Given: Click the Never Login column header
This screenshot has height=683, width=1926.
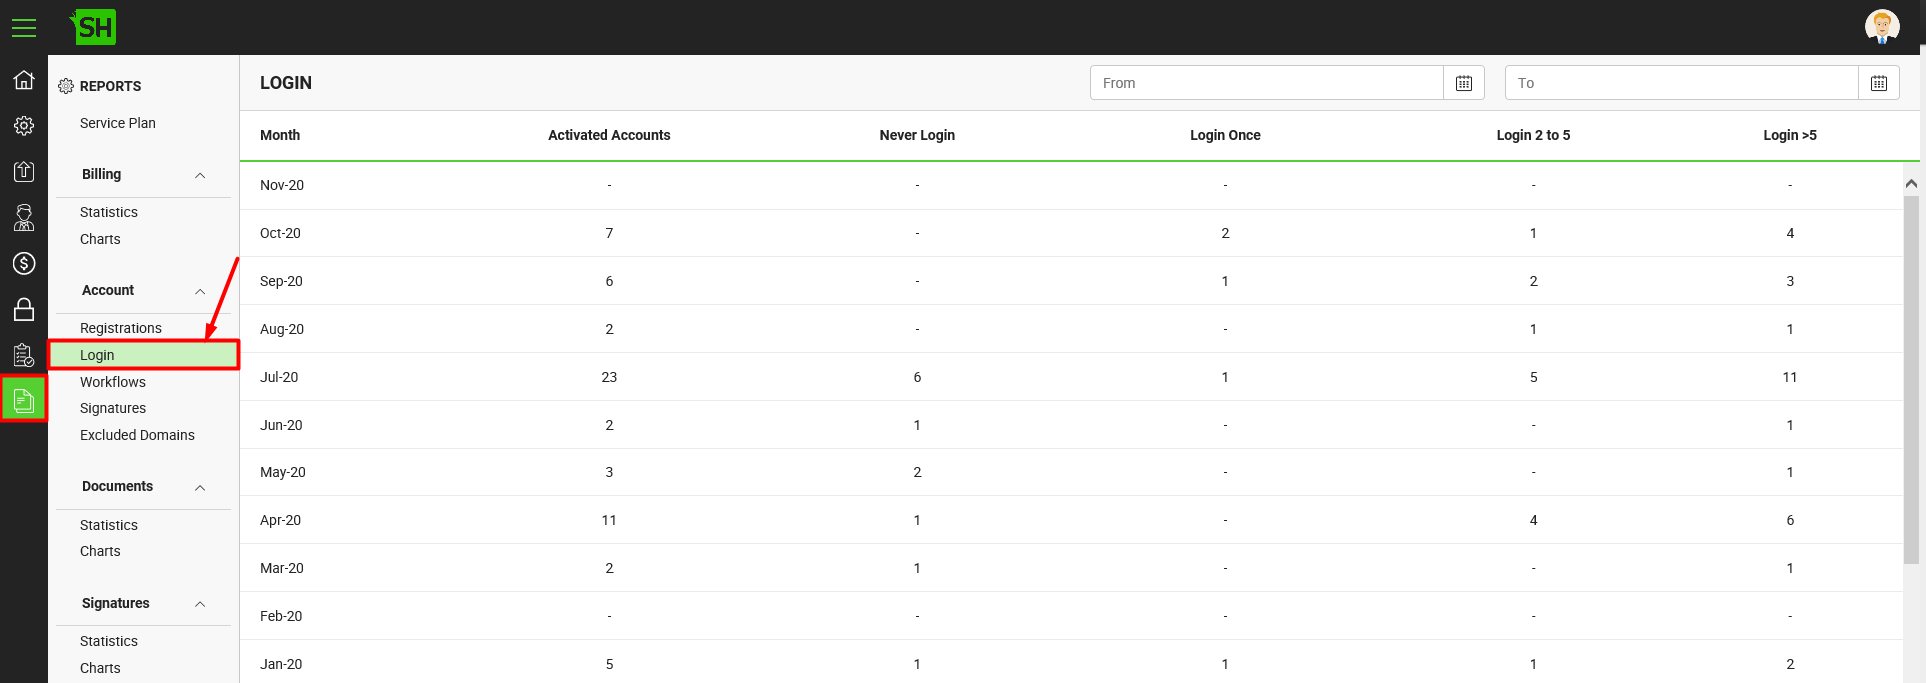Looking at the screenshot, I should (x=917, y=135).
